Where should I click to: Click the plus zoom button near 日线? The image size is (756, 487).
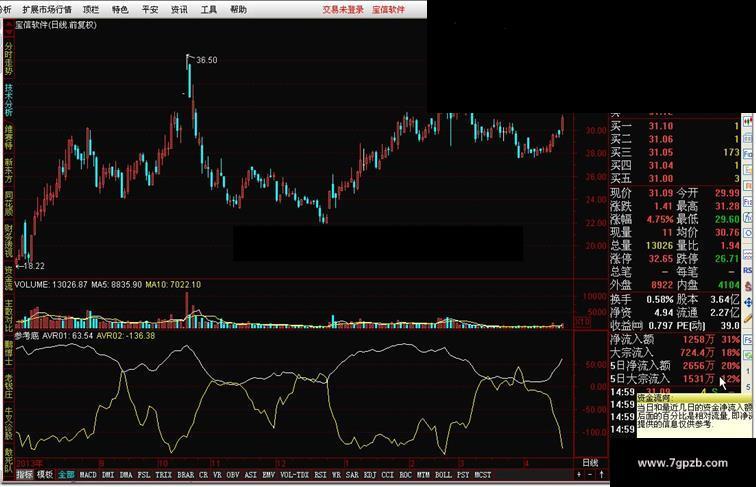coord(579,474)
